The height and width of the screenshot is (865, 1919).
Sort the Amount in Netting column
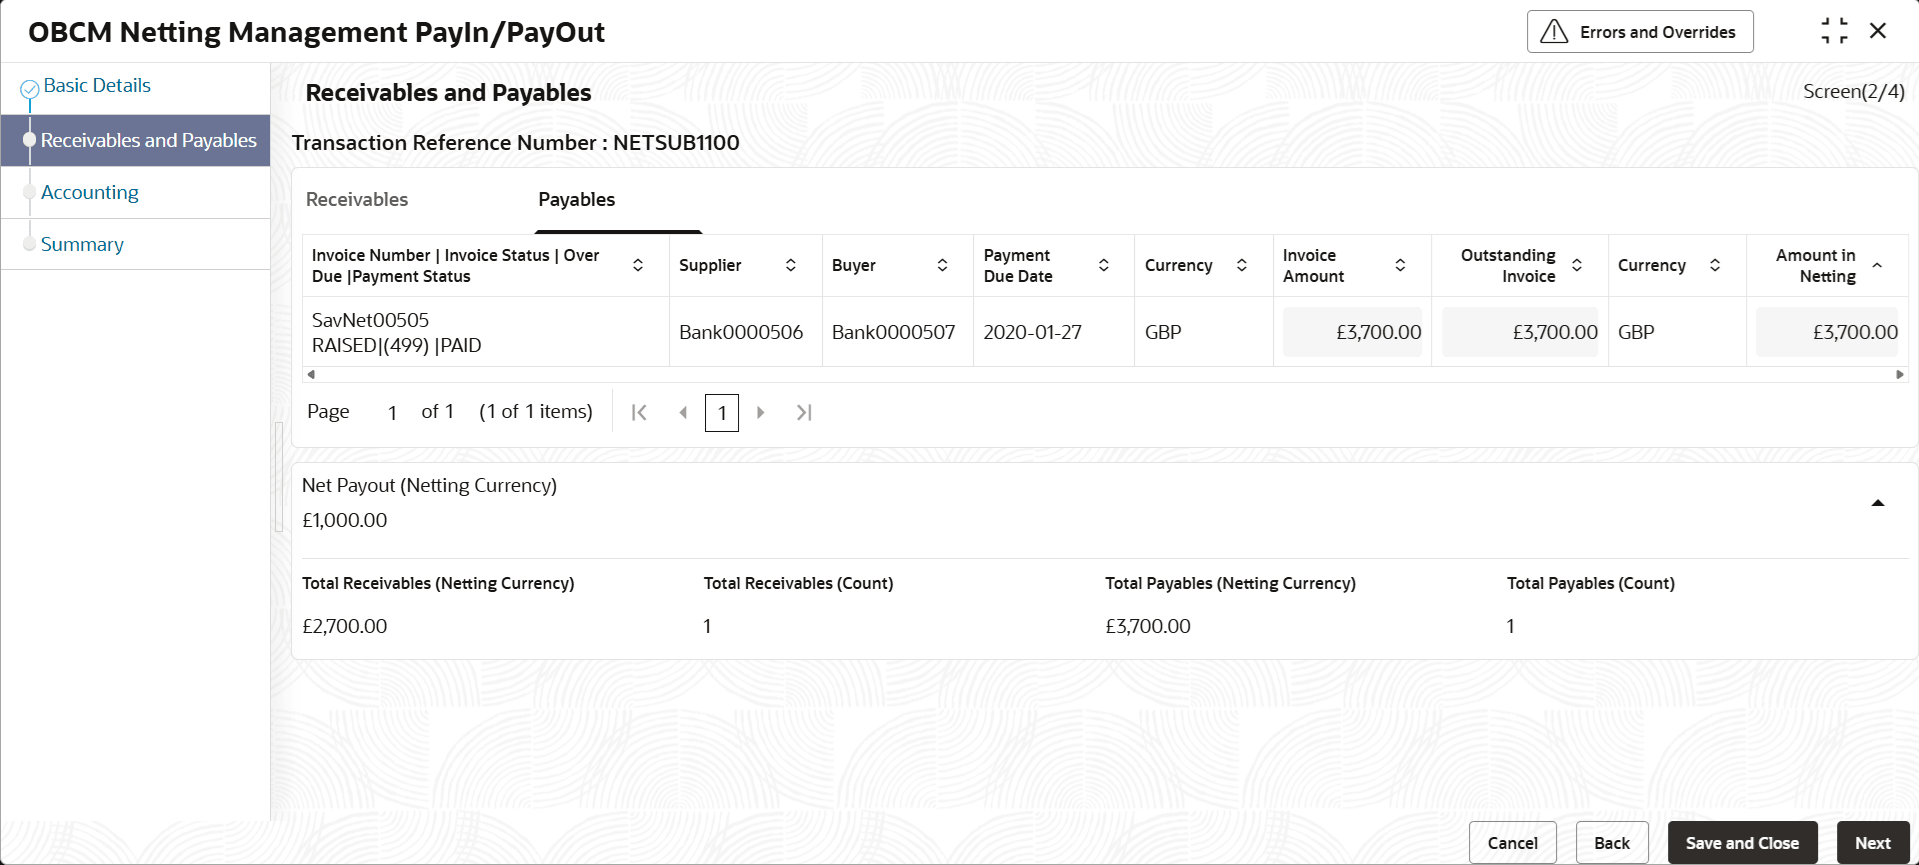point(1877,265)
